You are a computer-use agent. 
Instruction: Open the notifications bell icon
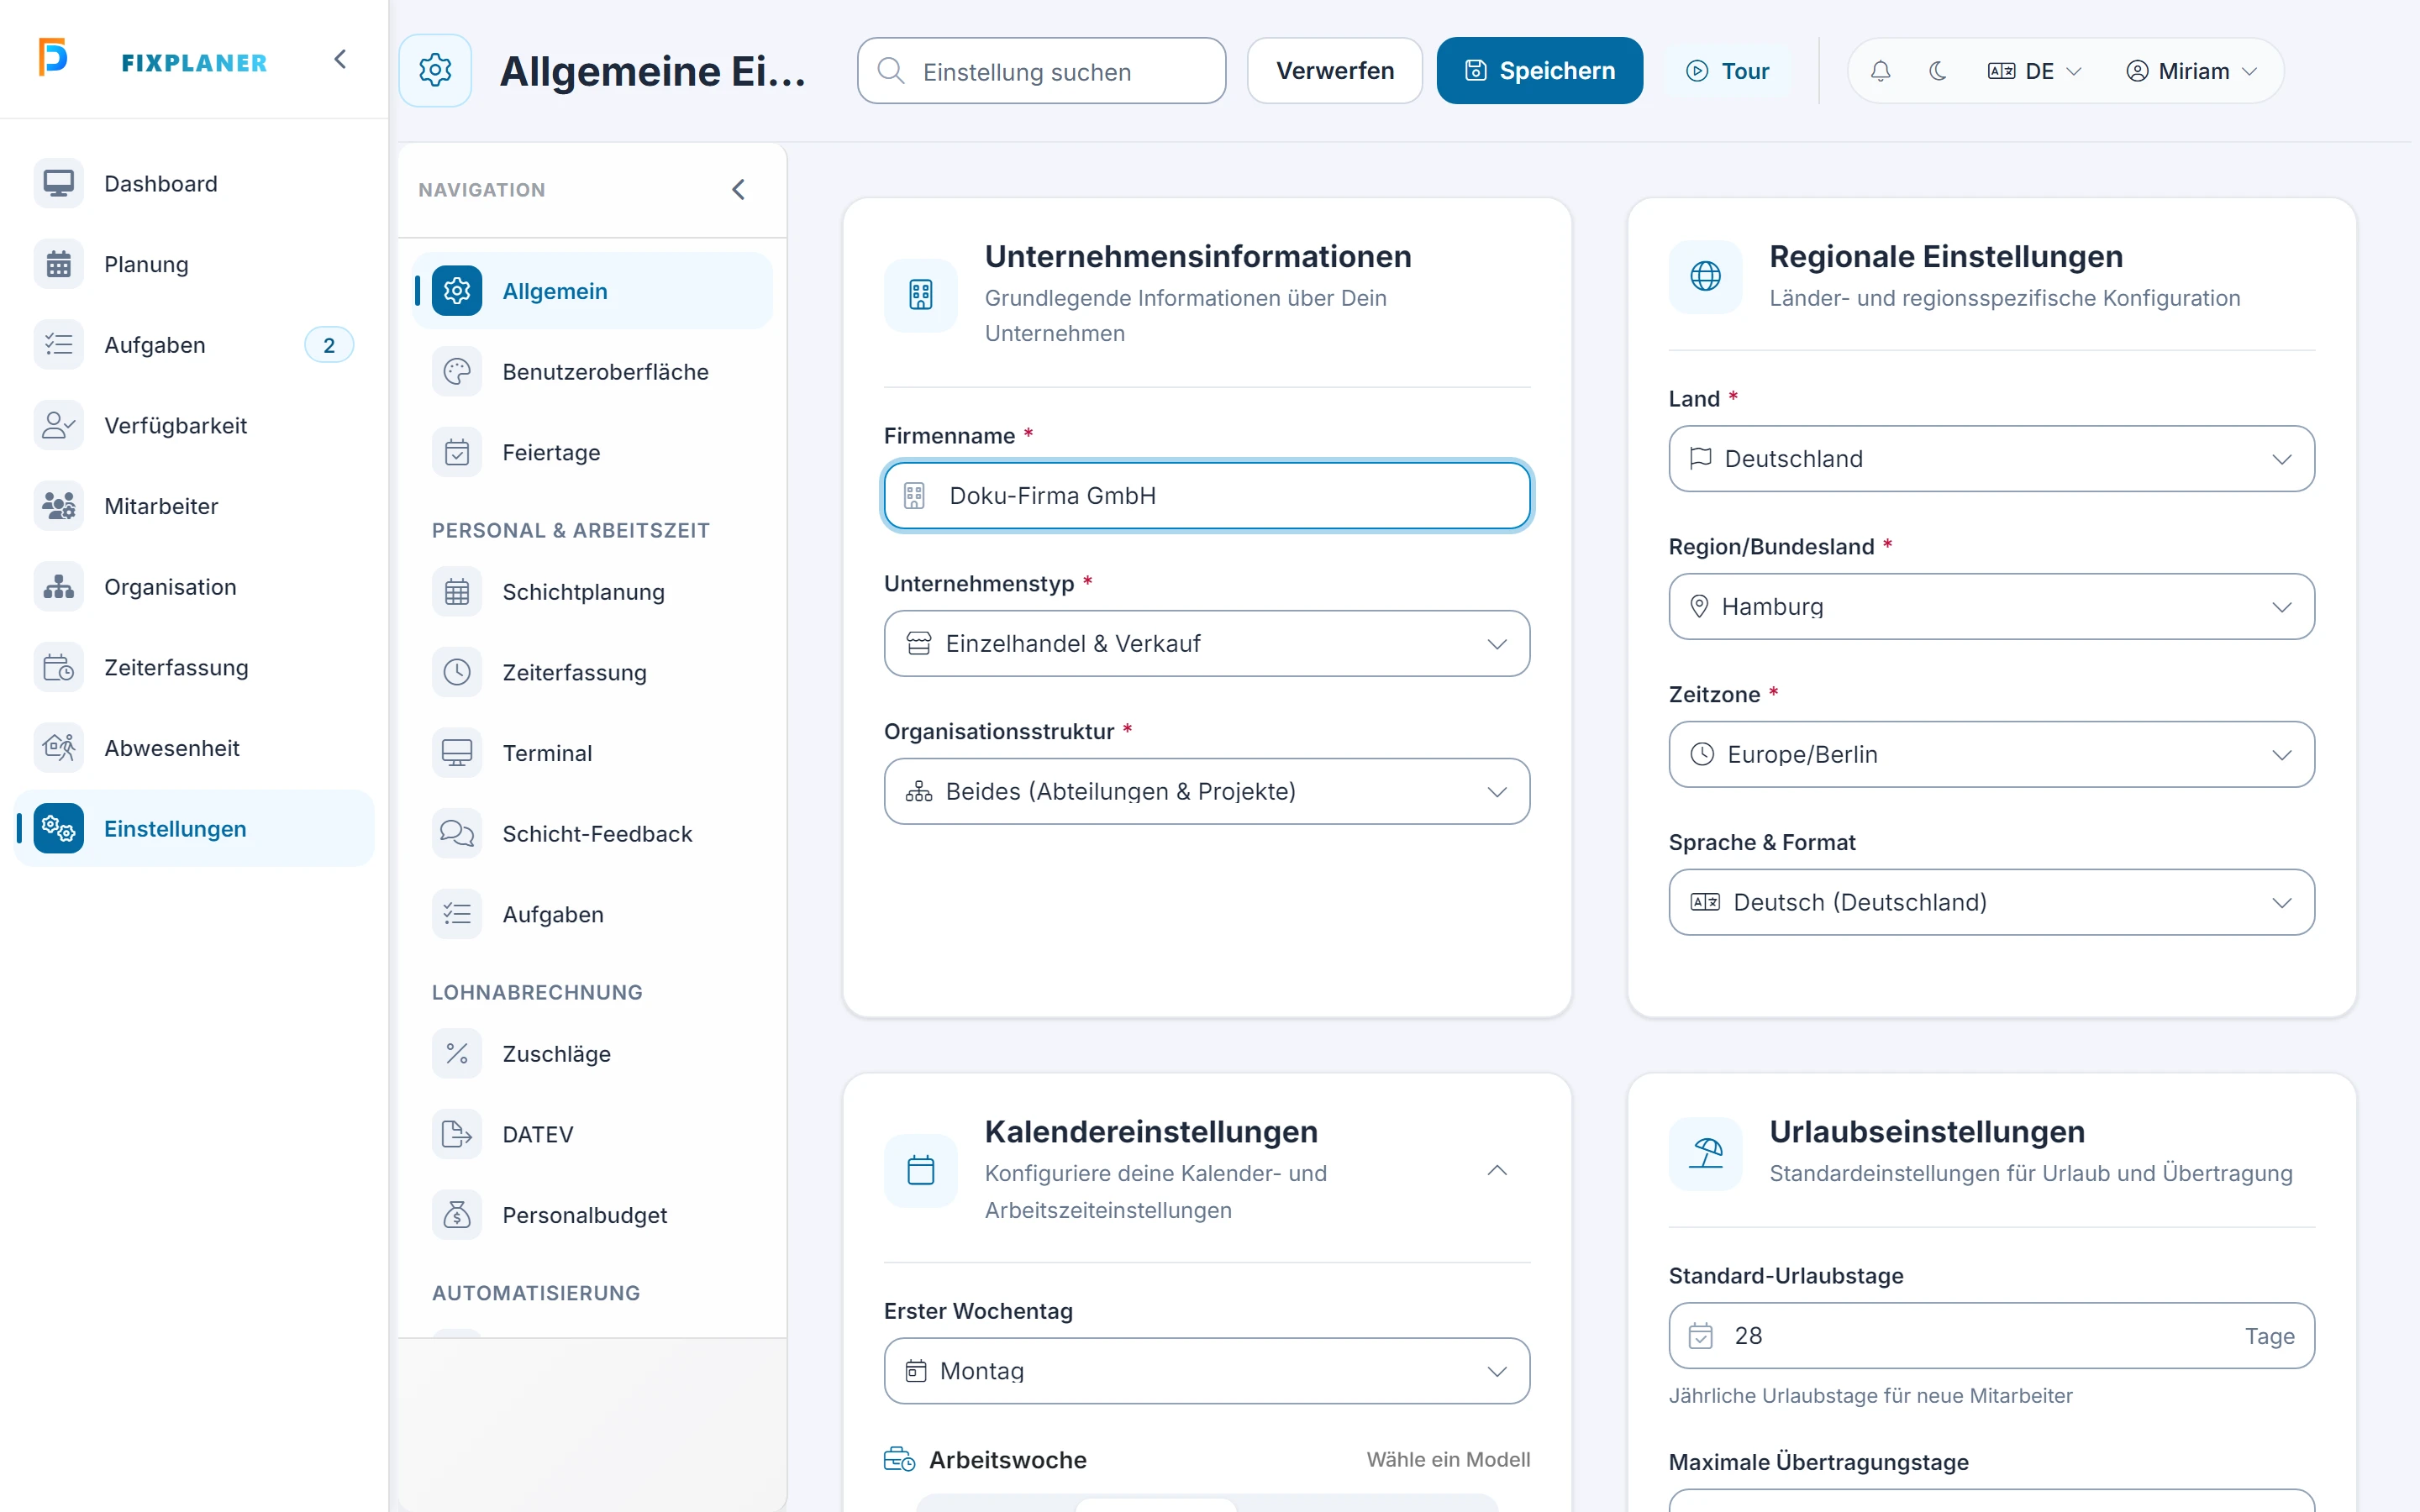tap(1880, 71)
